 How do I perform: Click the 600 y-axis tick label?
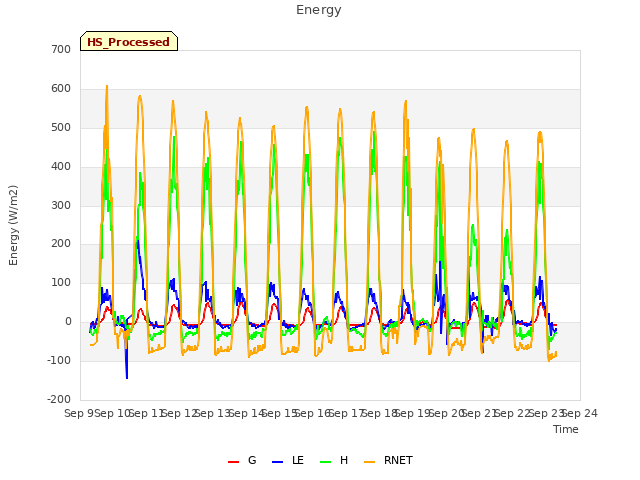(61, 89)
